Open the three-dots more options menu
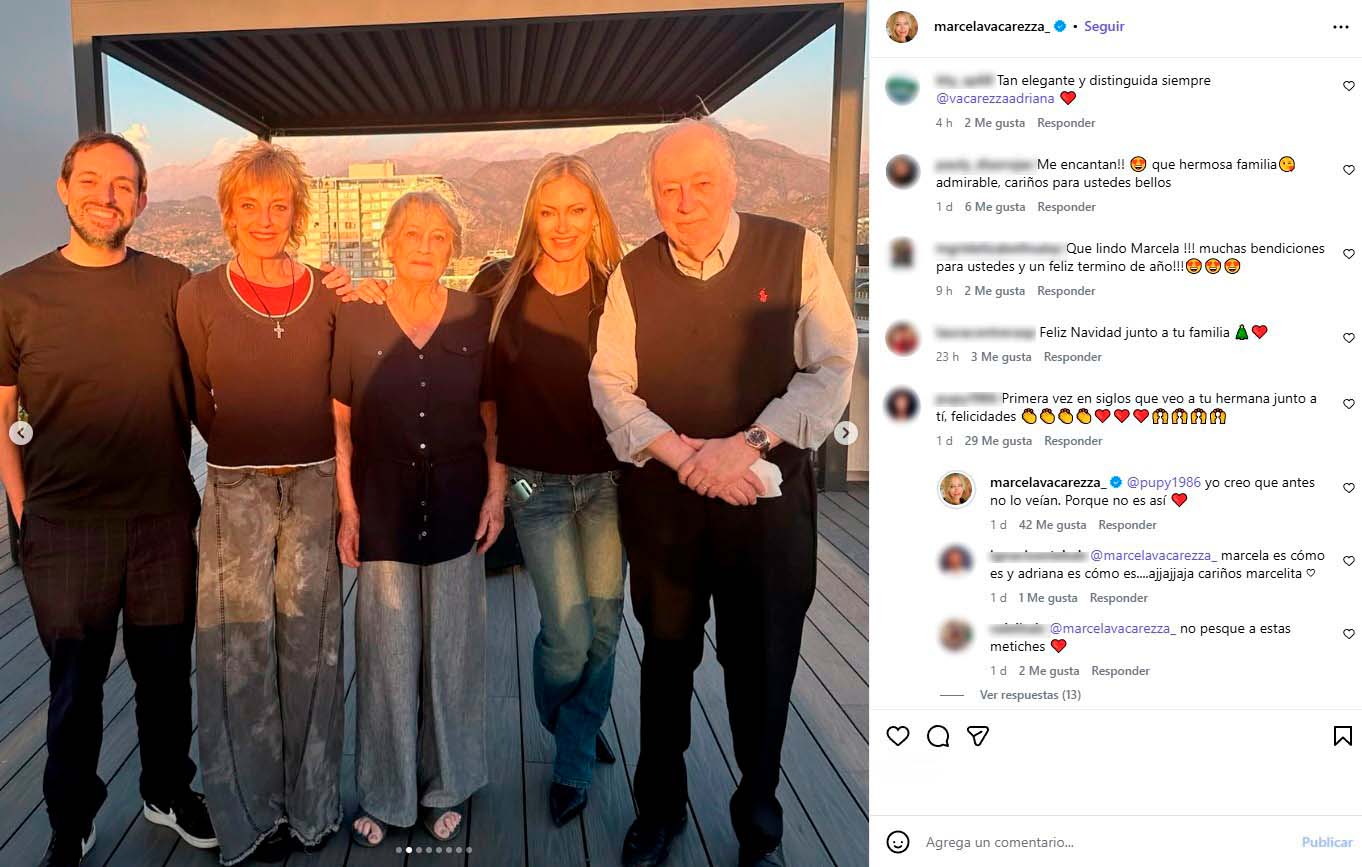Screen dimensions: 1362x867 click(1341, 27)
